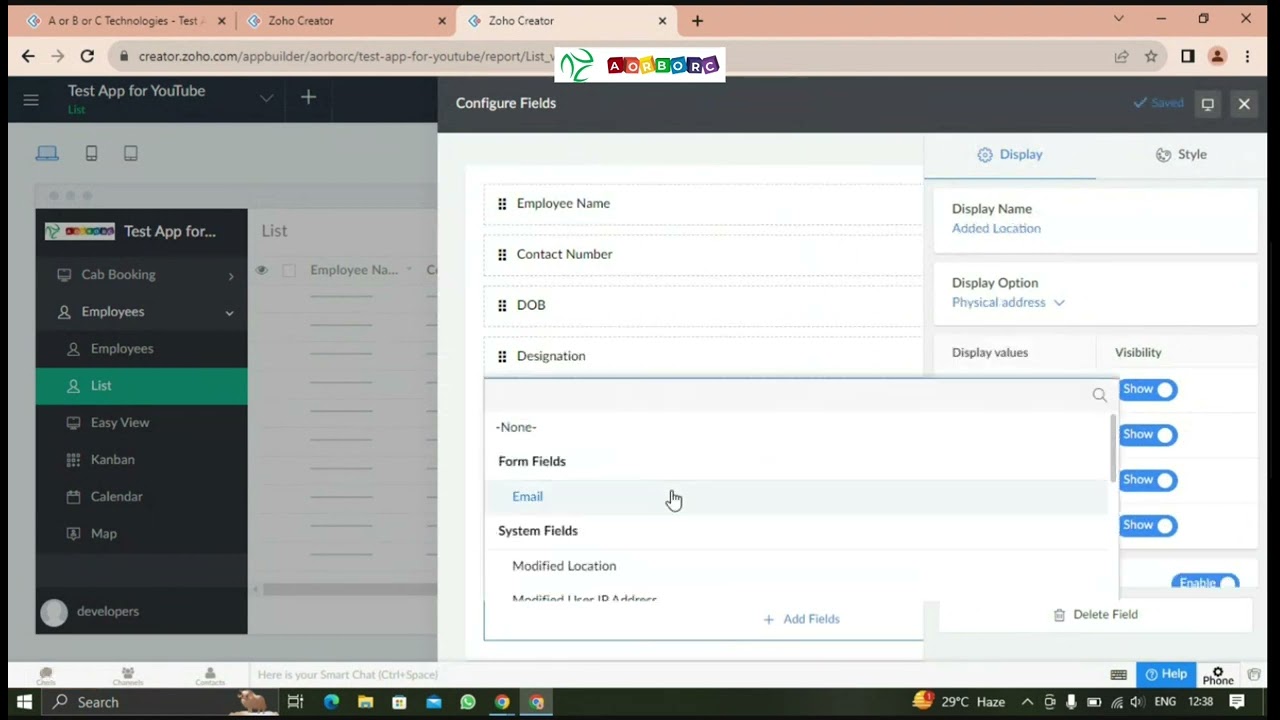Expand the app name dropdown chevron
The width and height of the screenshot is (1280, 720).
[266, 98]
